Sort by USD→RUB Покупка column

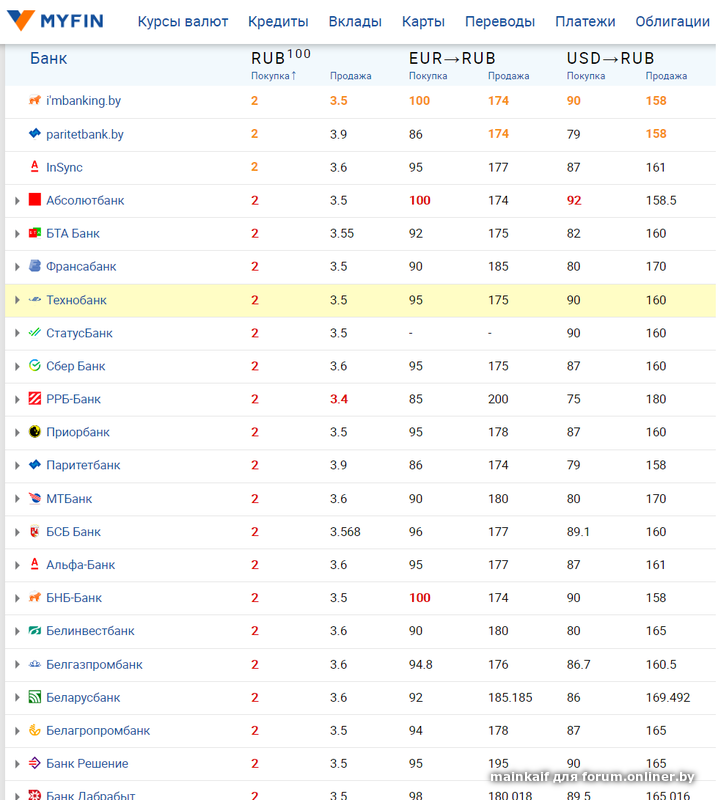(x=586, y=76)
